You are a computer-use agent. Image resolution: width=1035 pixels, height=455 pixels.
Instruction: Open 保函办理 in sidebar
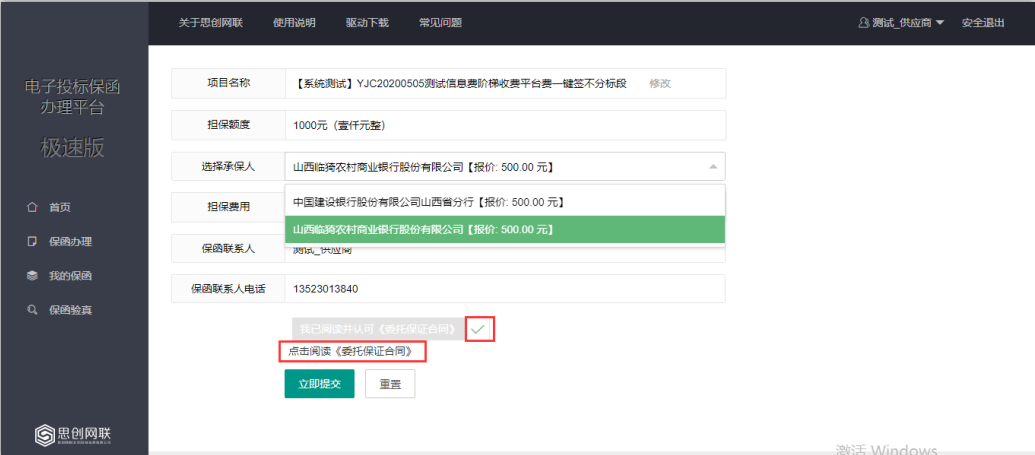tap(71, 242)
